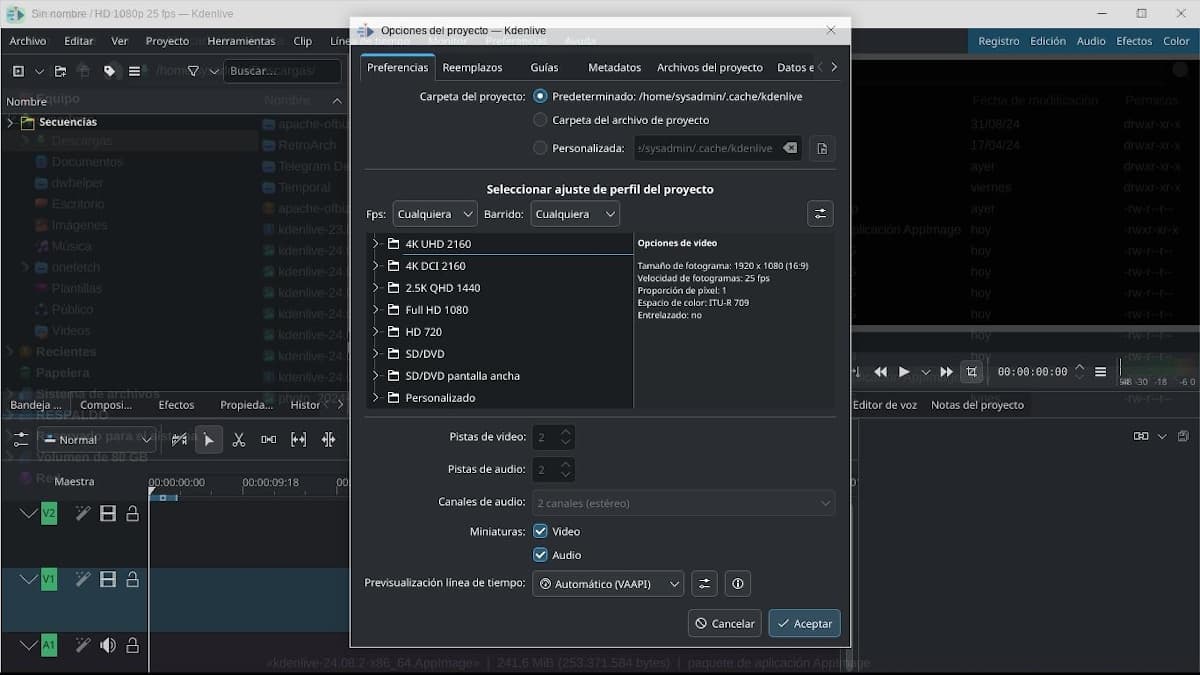Expand the HD 720 profile folder
This screenshot has height=675, width=1200.
click(376, 332)
